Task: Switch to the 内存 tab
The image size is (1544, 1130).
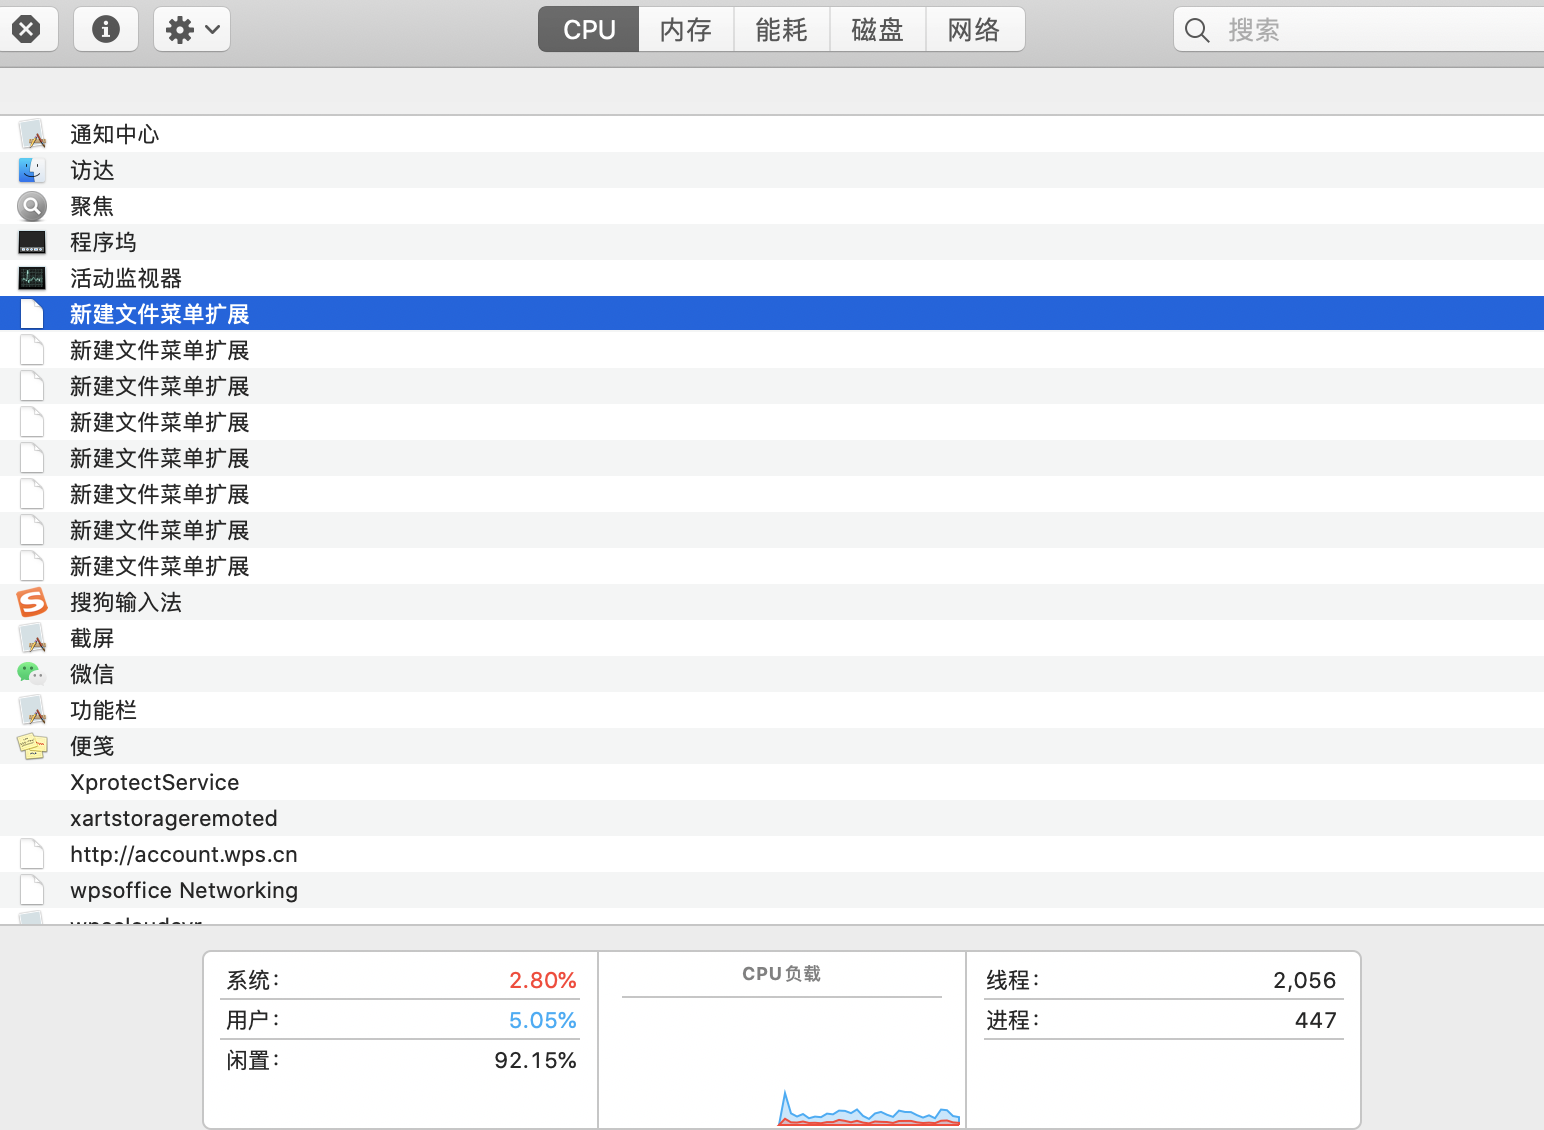Action: coord(686,30)
